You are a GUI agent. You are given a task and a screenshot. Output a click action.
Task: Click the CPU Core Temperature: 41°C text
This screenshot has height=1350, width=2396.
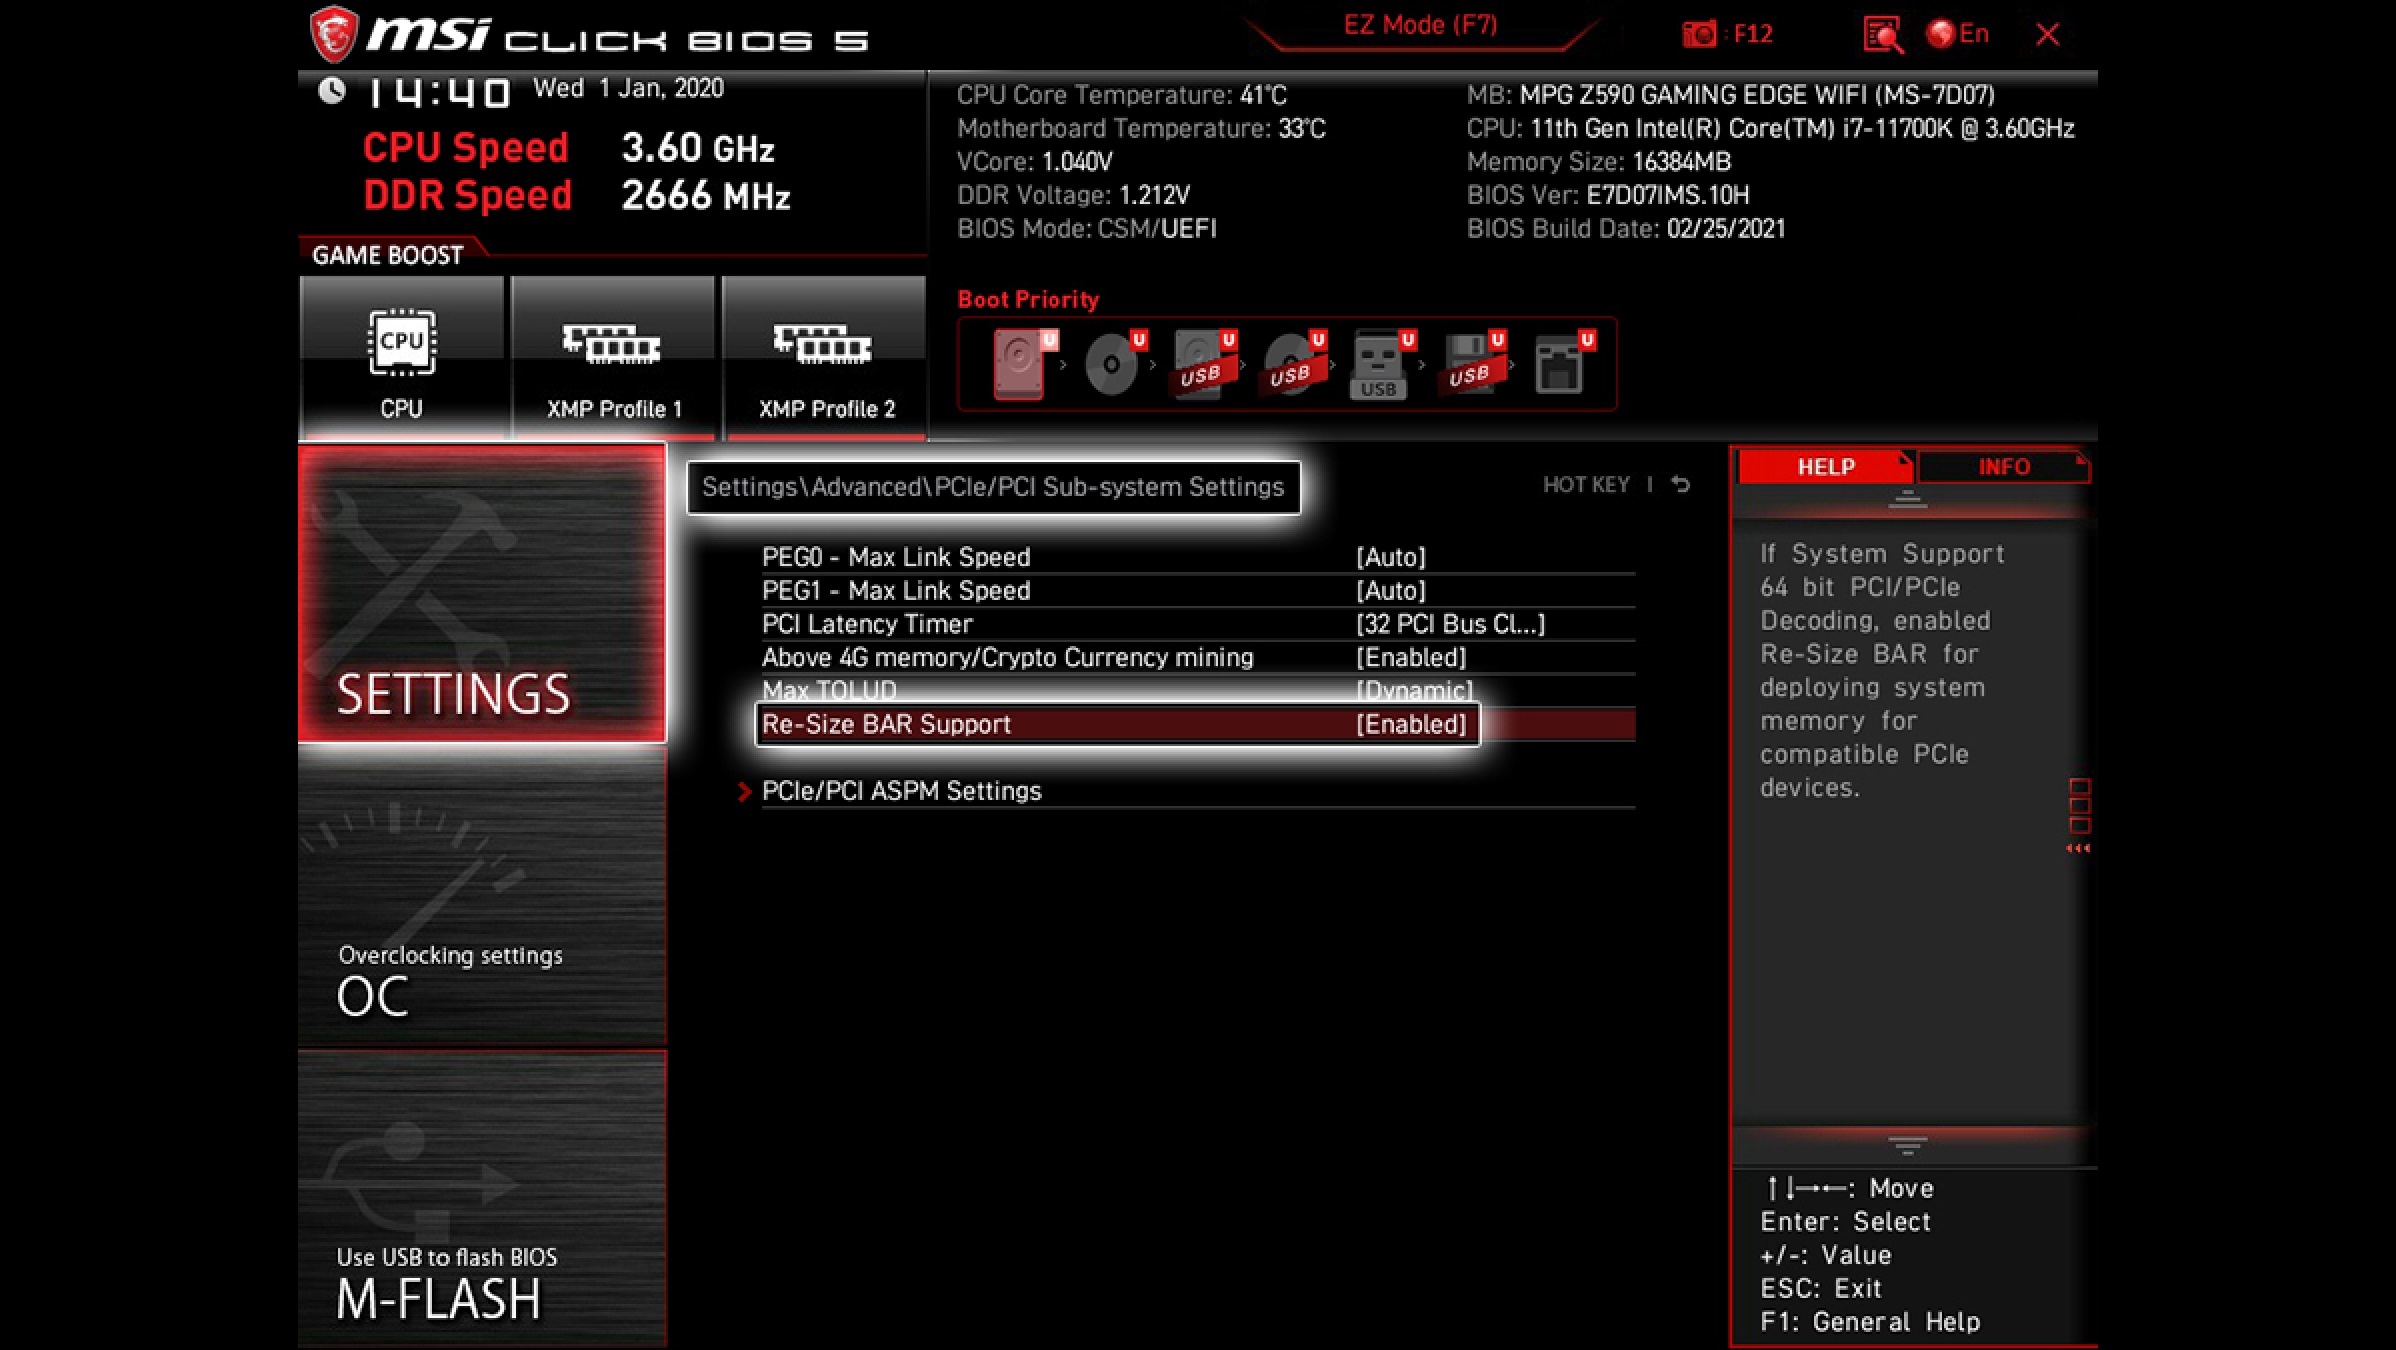click(1122, 95)
